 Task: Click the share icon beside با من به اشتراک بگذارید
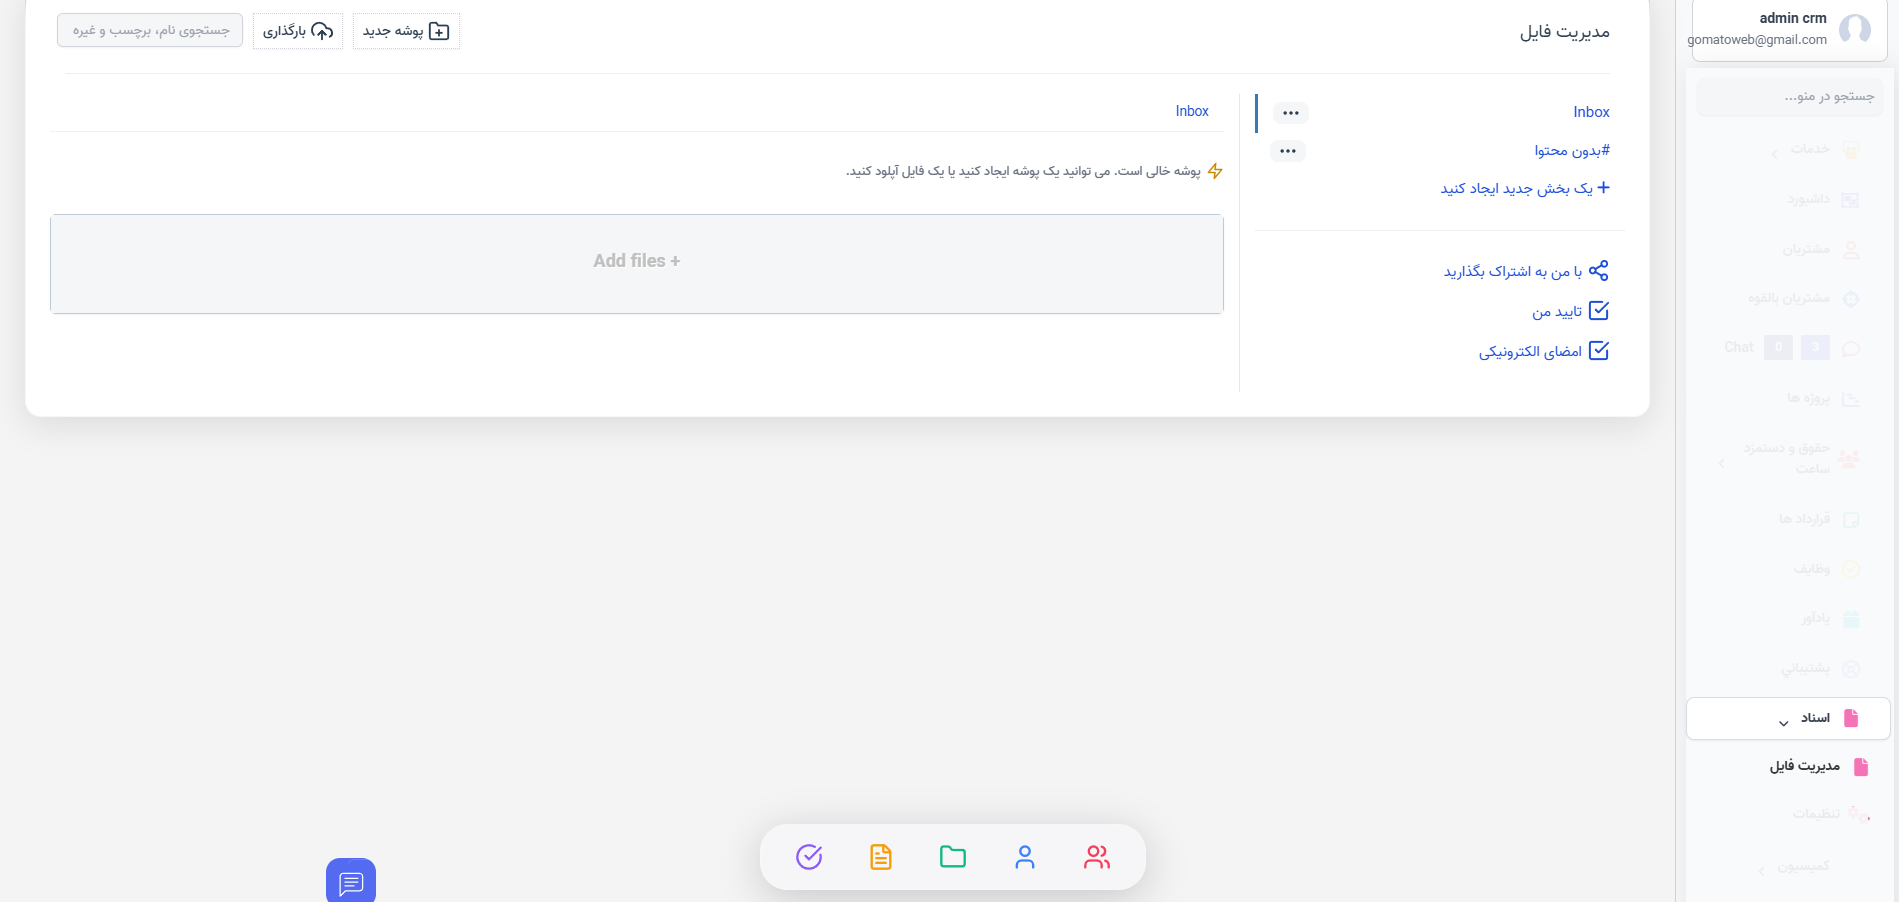click(1599, 271)
